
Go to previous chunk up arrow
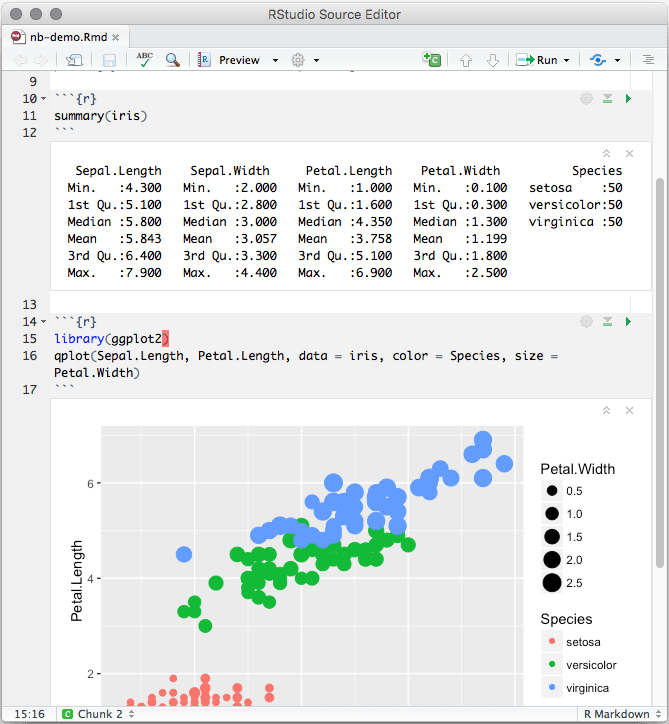(466, 60)
